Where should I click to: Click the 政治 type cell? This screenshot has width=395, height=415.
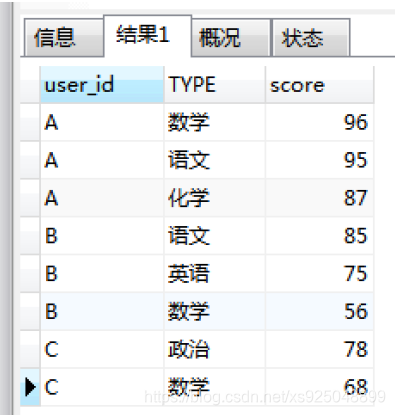click(x=215, y=349)
